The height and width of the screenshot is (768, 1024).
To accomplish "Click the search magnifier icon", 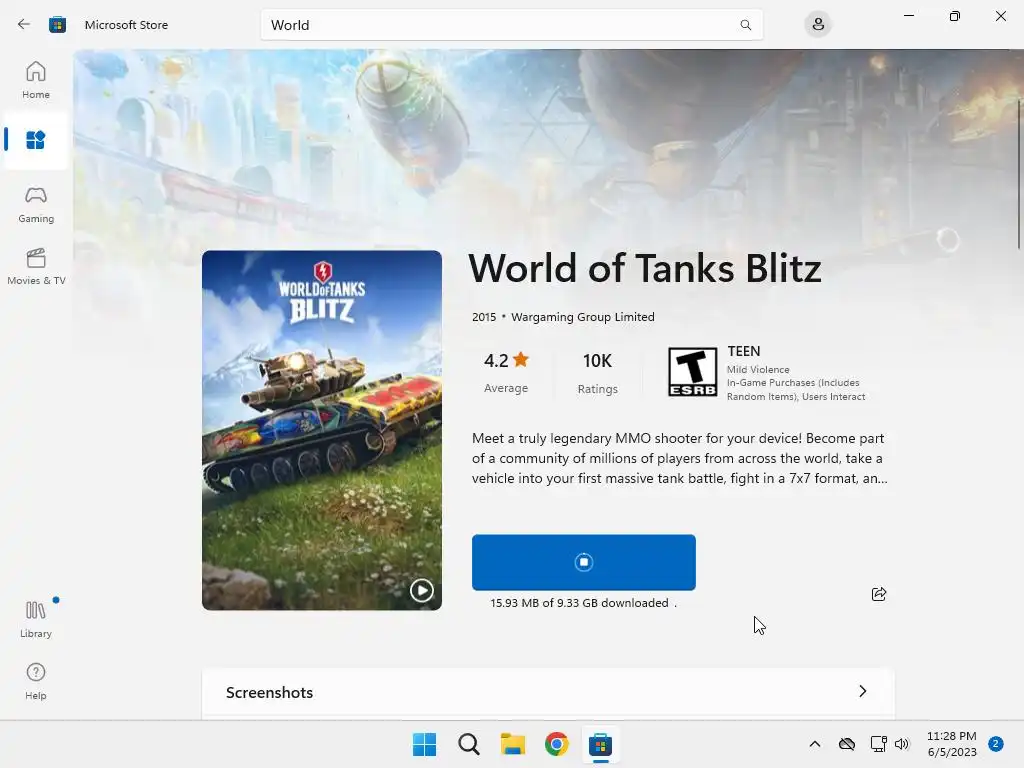I will tap(745, 25).
